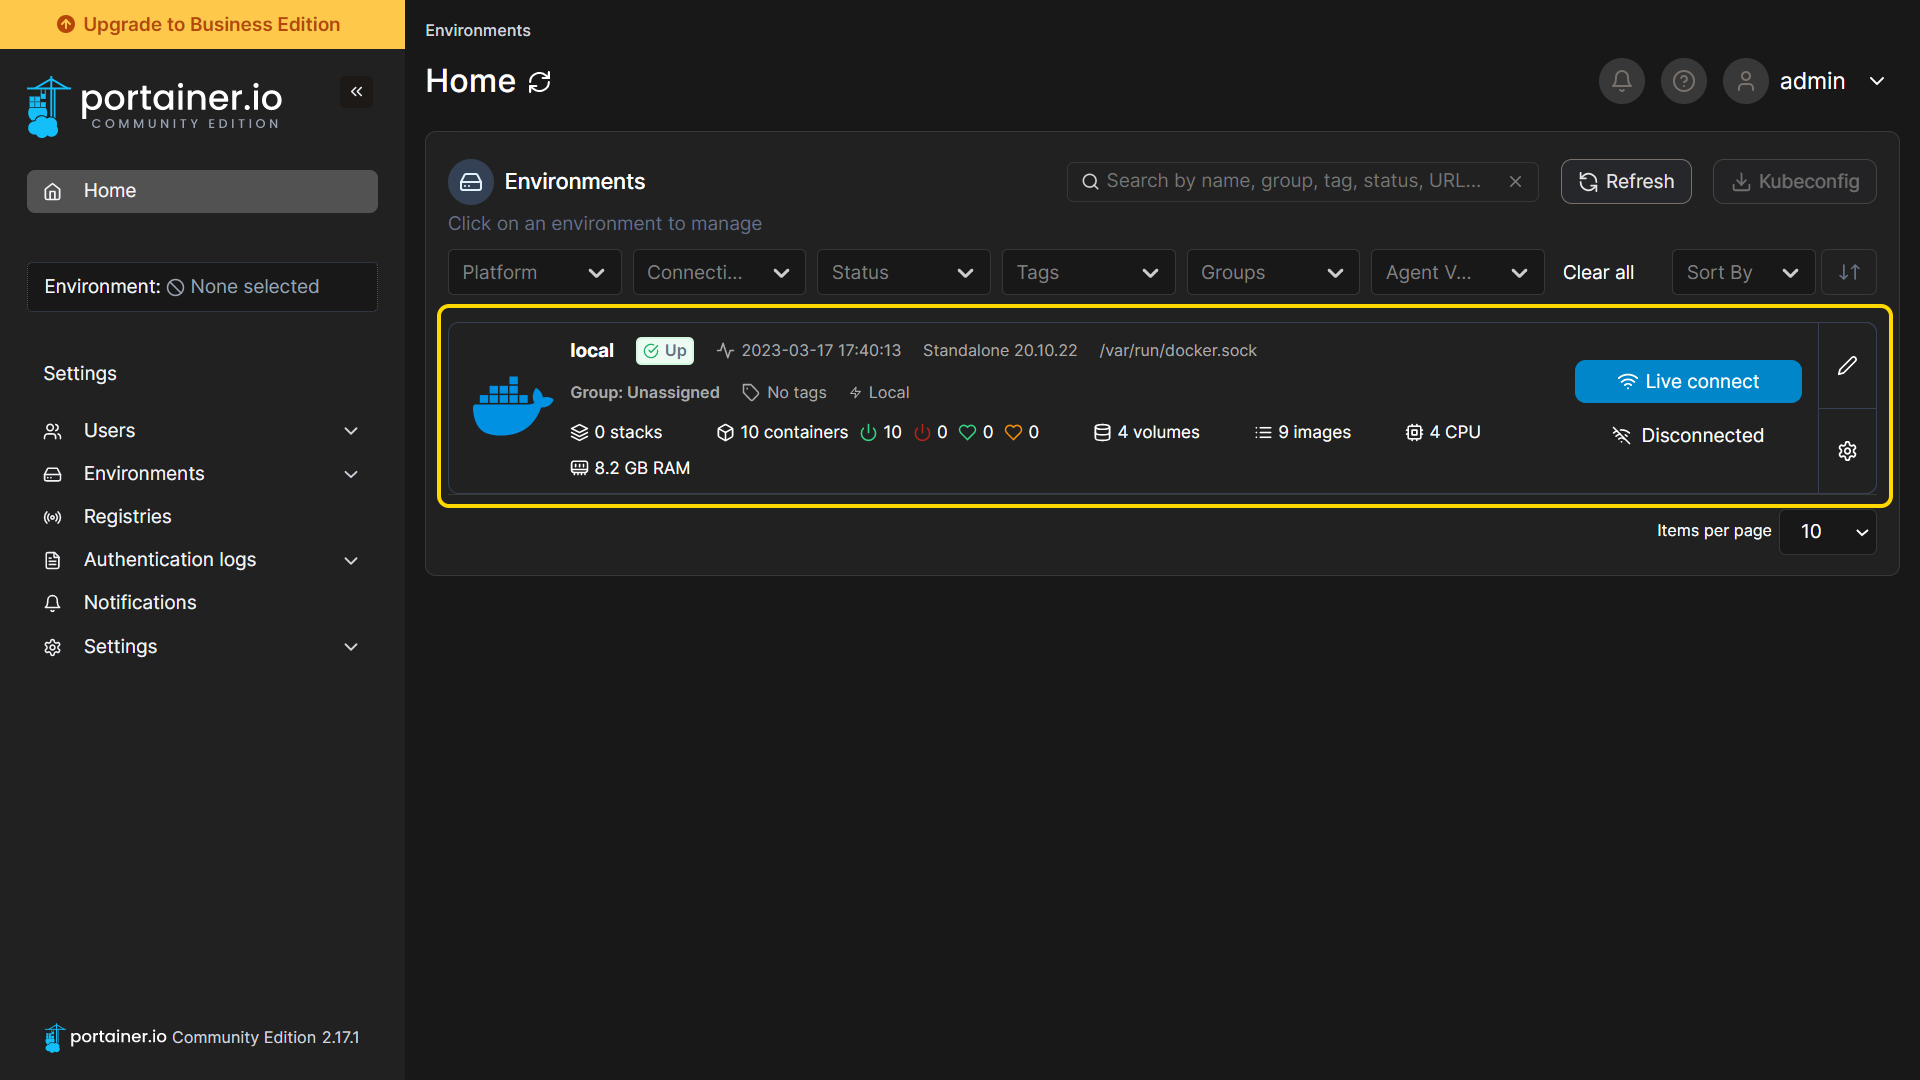Image resolution: width=1920 pixels, height=1080 pixels.
Task: Open the help question mark icon
Action: pyautogui.click(x=1684, y=81)
